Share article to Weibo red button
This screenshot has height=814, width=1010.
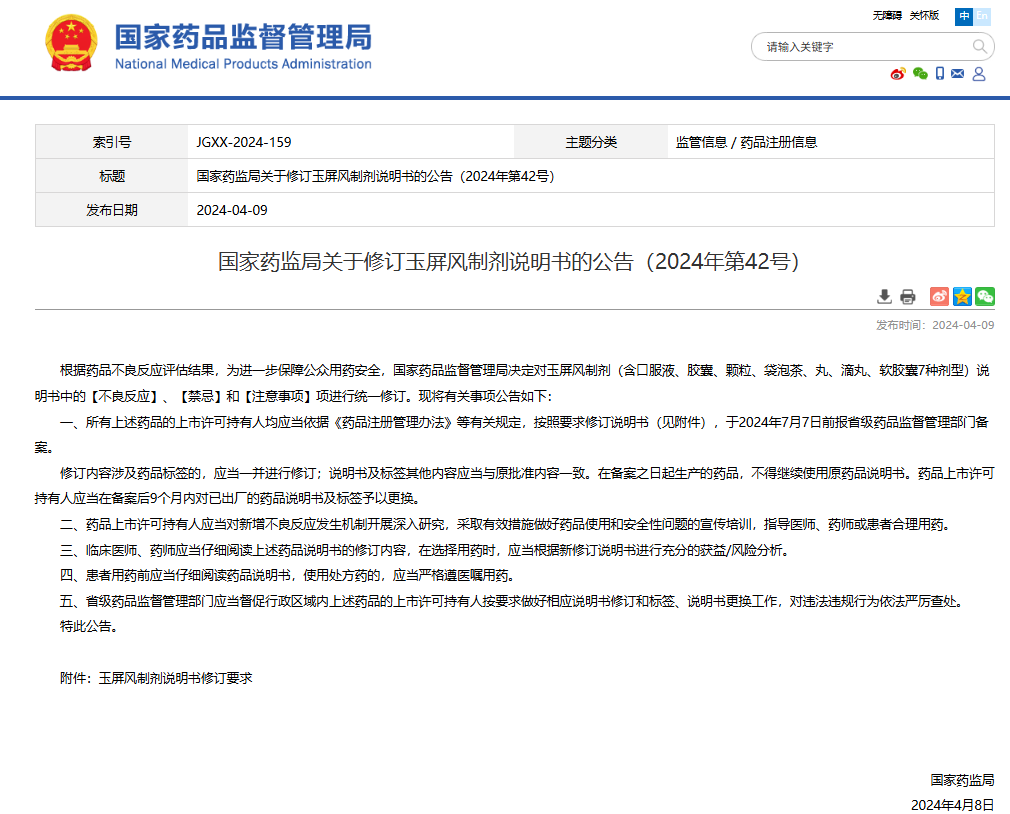point(939,296)
